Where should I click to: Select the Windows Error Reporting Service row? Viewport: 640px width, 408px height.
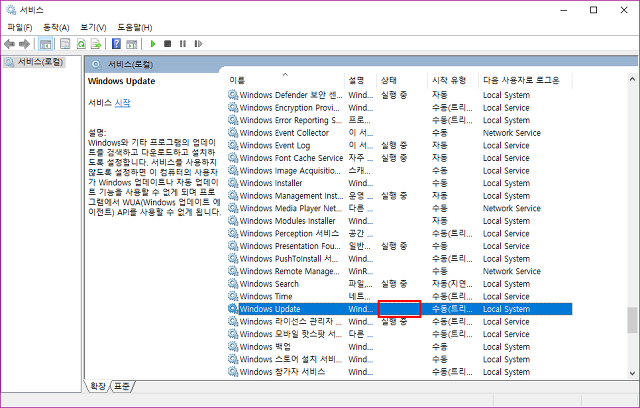point(400,120)
